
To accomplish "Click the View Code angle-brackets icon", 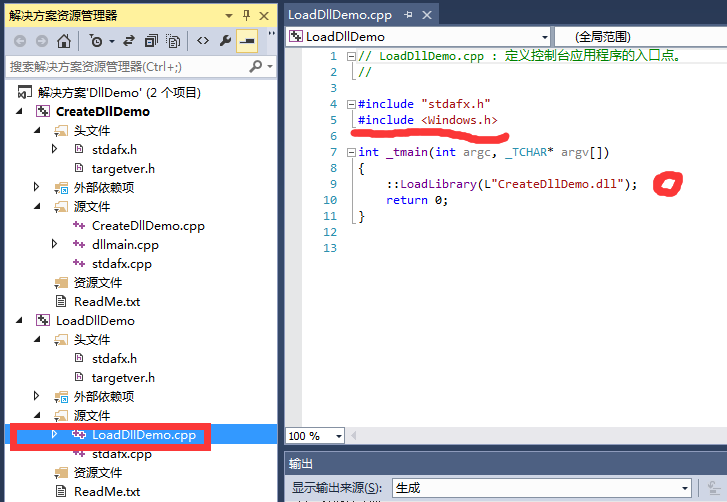I will (203, 41).
